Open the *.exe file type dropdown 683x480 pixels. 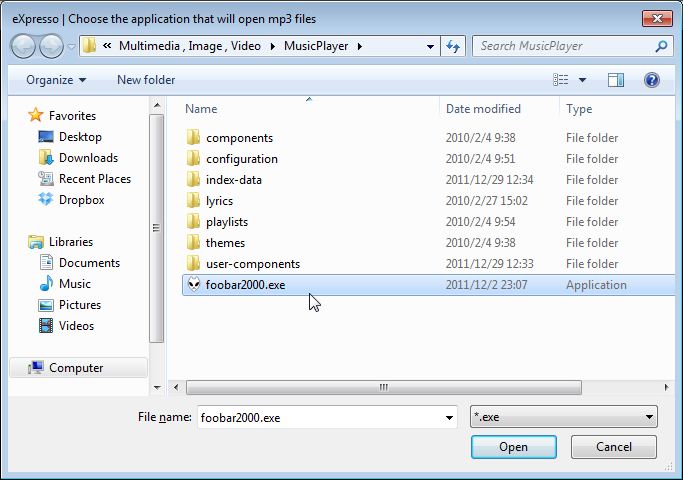(564, 417)
